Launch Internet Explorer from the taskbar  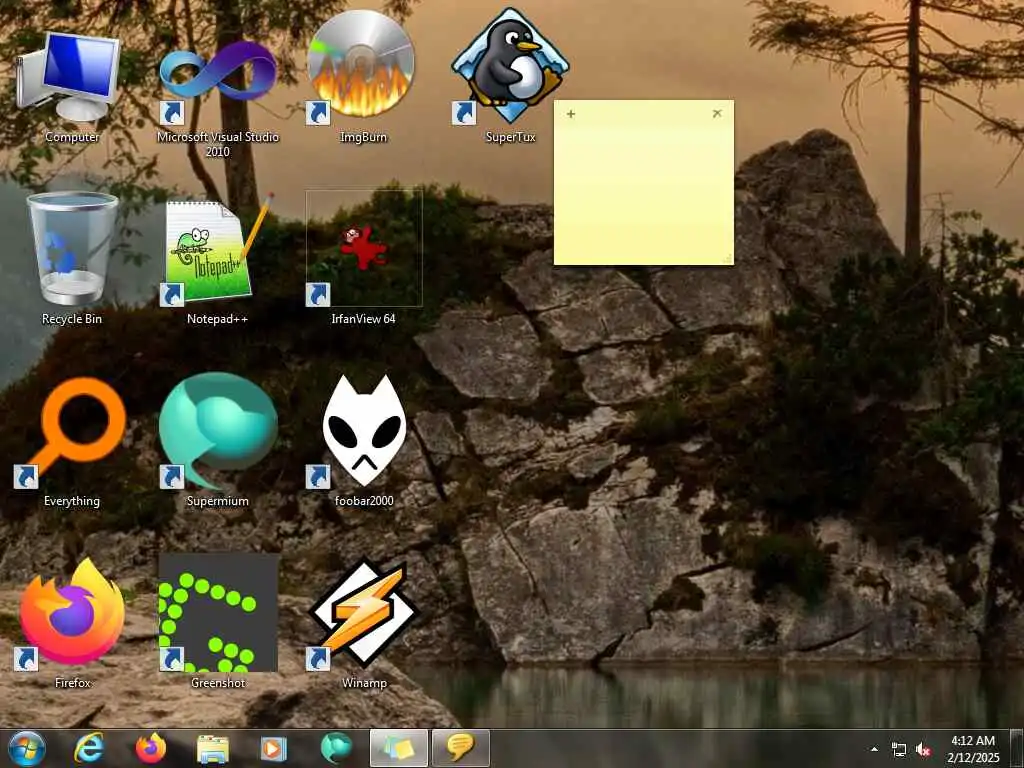click(x=88, y=748)
